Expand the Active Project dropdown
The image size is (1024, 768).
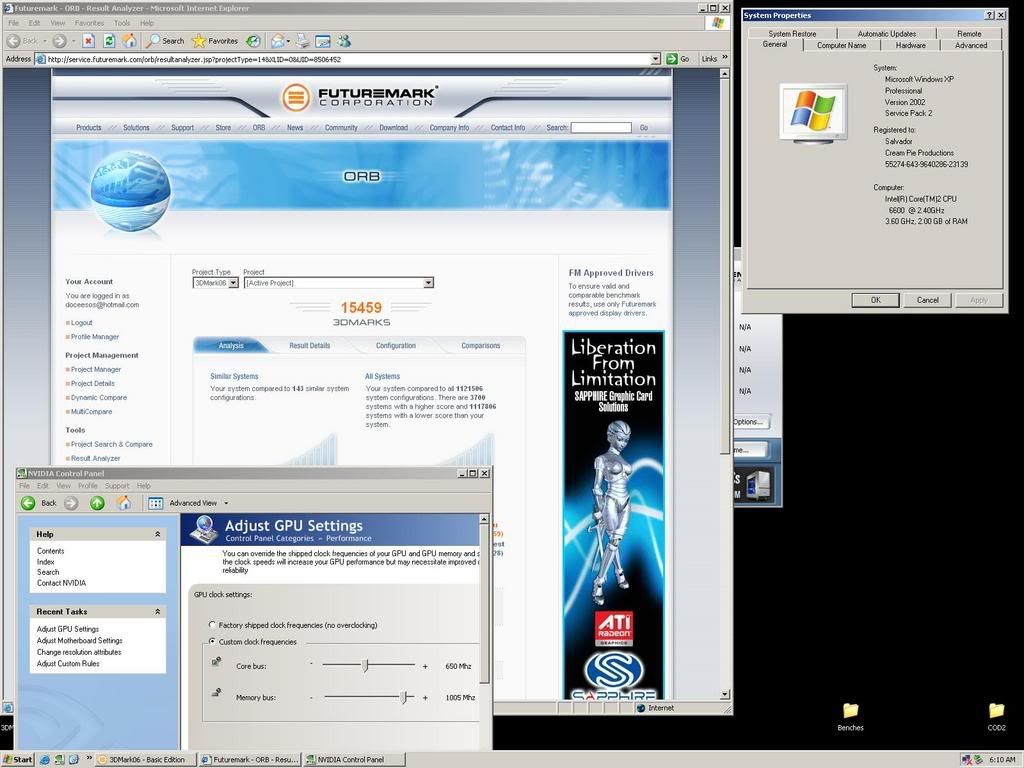point(428,283)
